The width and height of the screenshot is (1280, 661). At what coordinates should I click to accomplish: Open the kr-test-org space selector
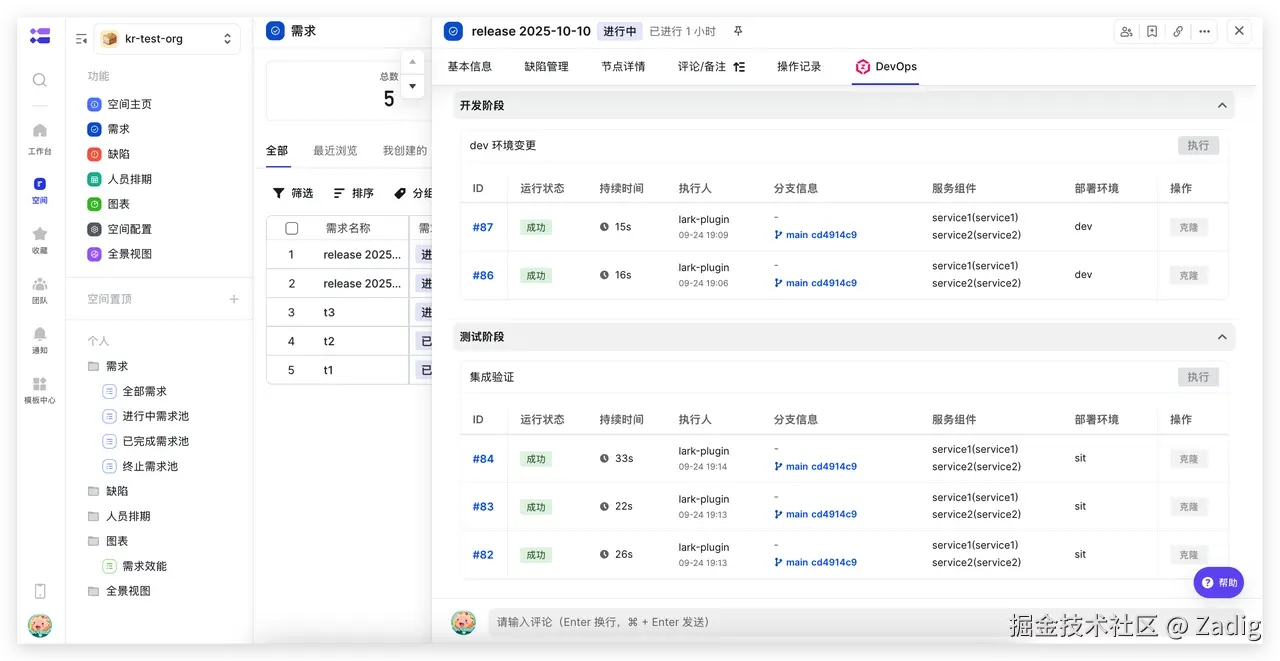click(x=167, y=39)
